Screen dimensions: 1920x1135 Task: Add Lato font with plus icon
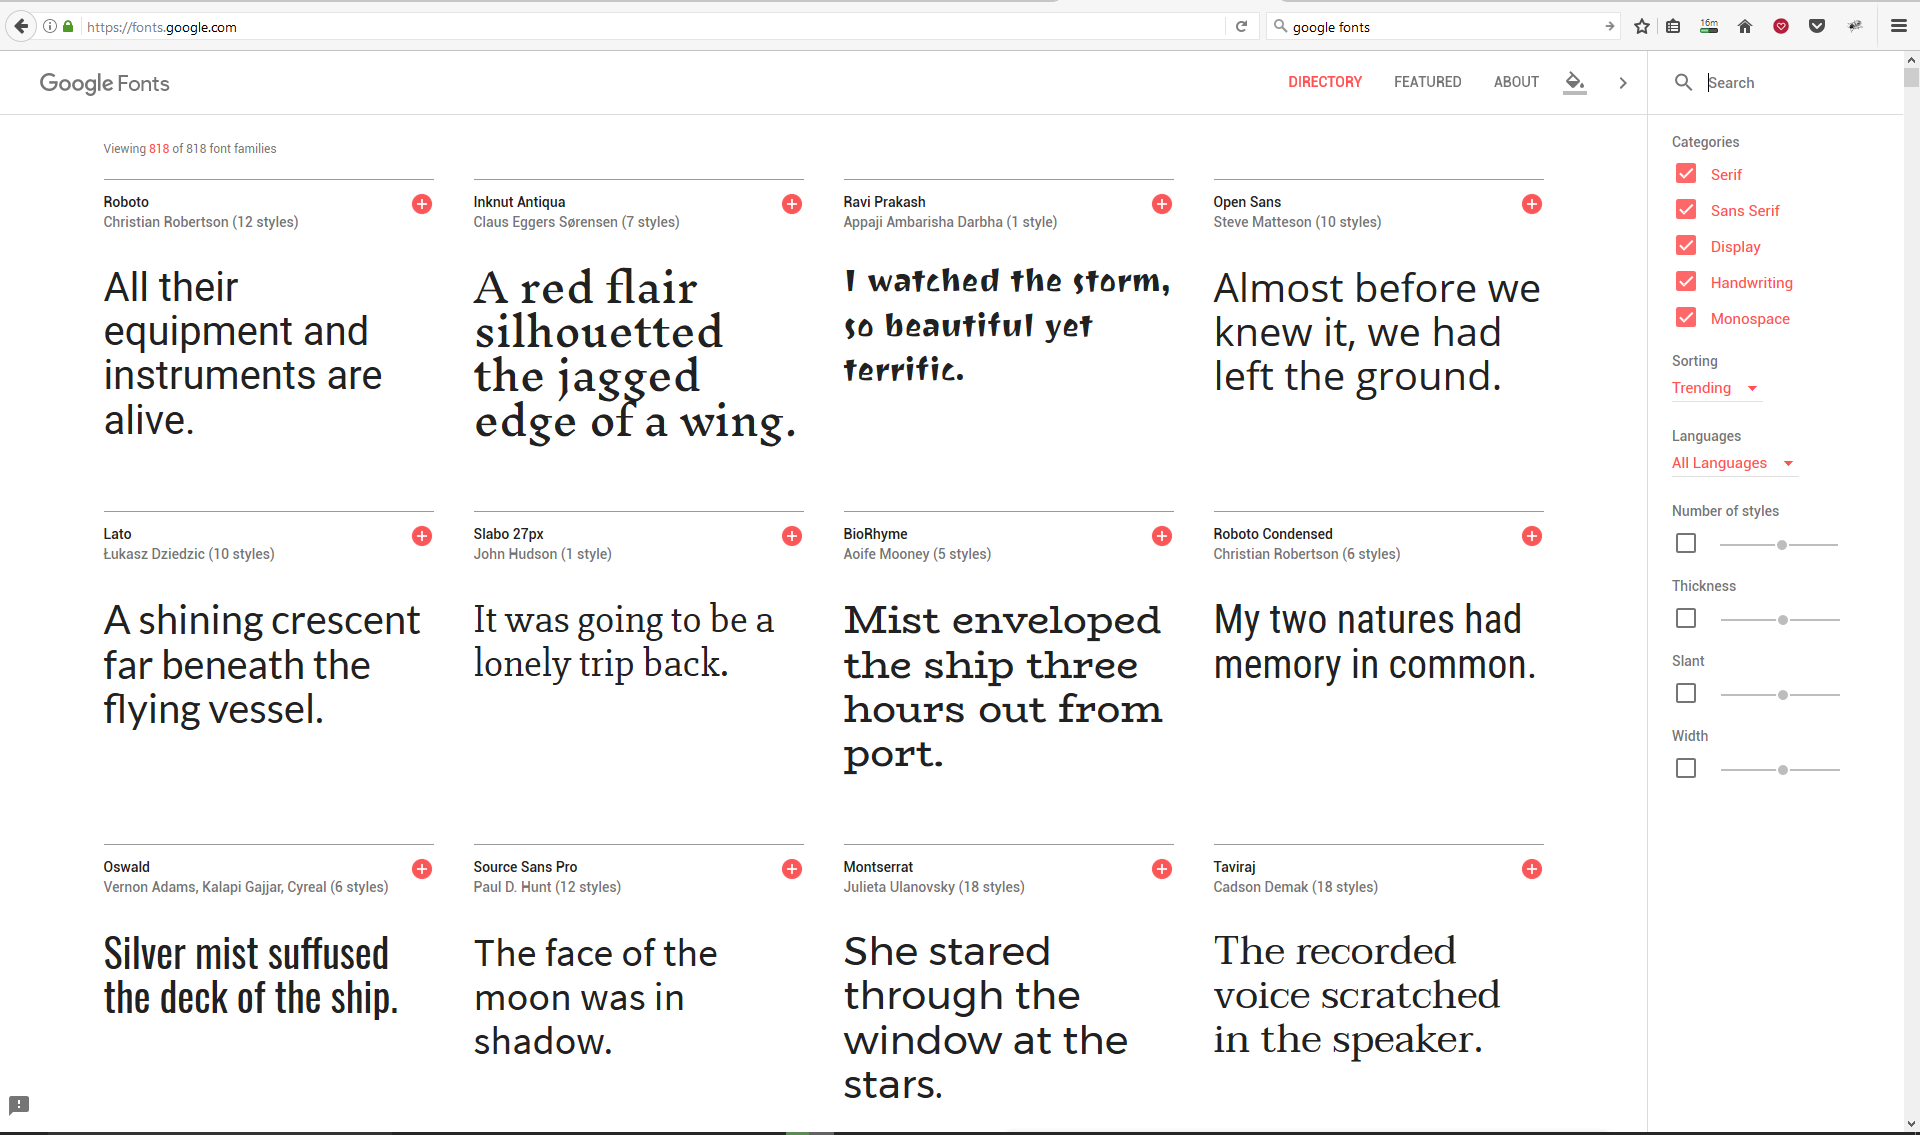(x=422, y=536)
